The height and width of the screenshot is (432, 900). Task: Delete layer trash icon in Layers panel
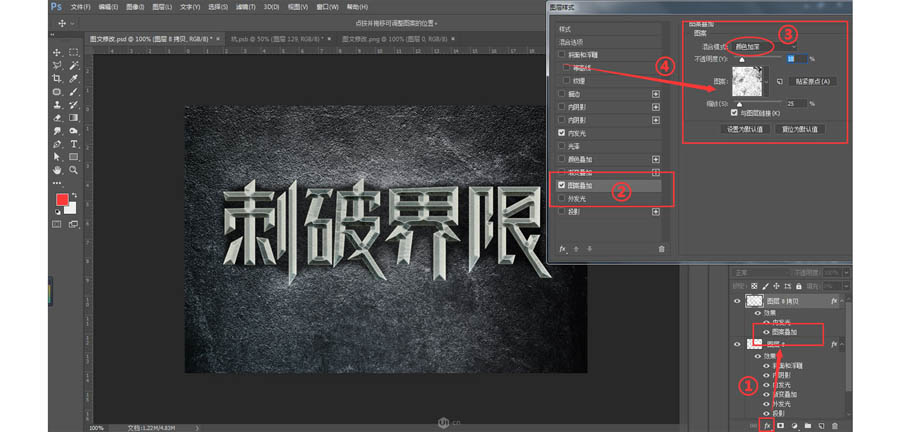click(835, 426)
